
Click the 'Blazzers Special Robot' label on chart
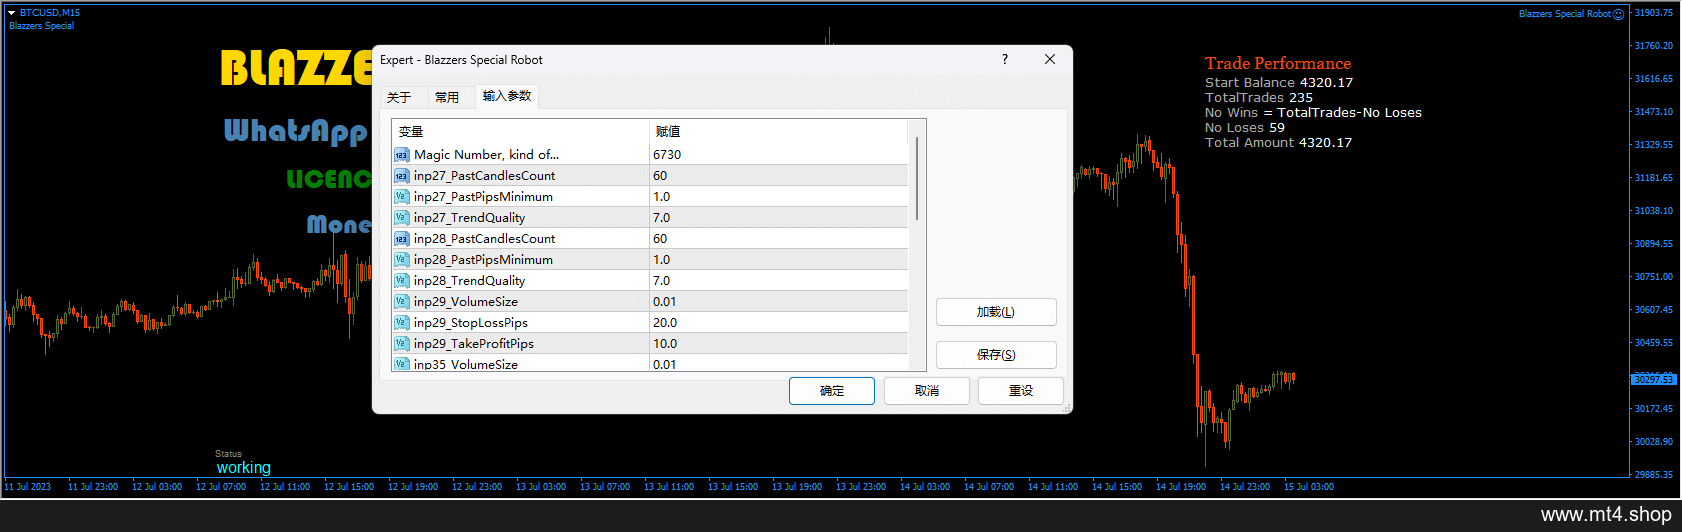coord(1565,14)
